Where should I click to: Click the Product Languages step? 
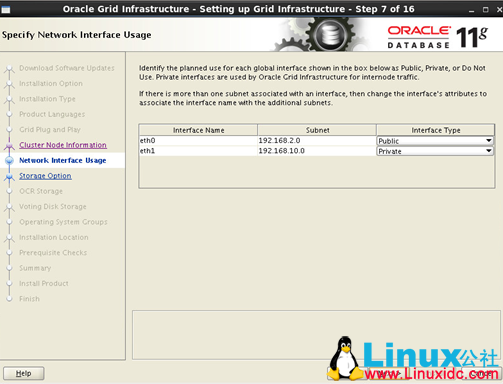(52, 114)
